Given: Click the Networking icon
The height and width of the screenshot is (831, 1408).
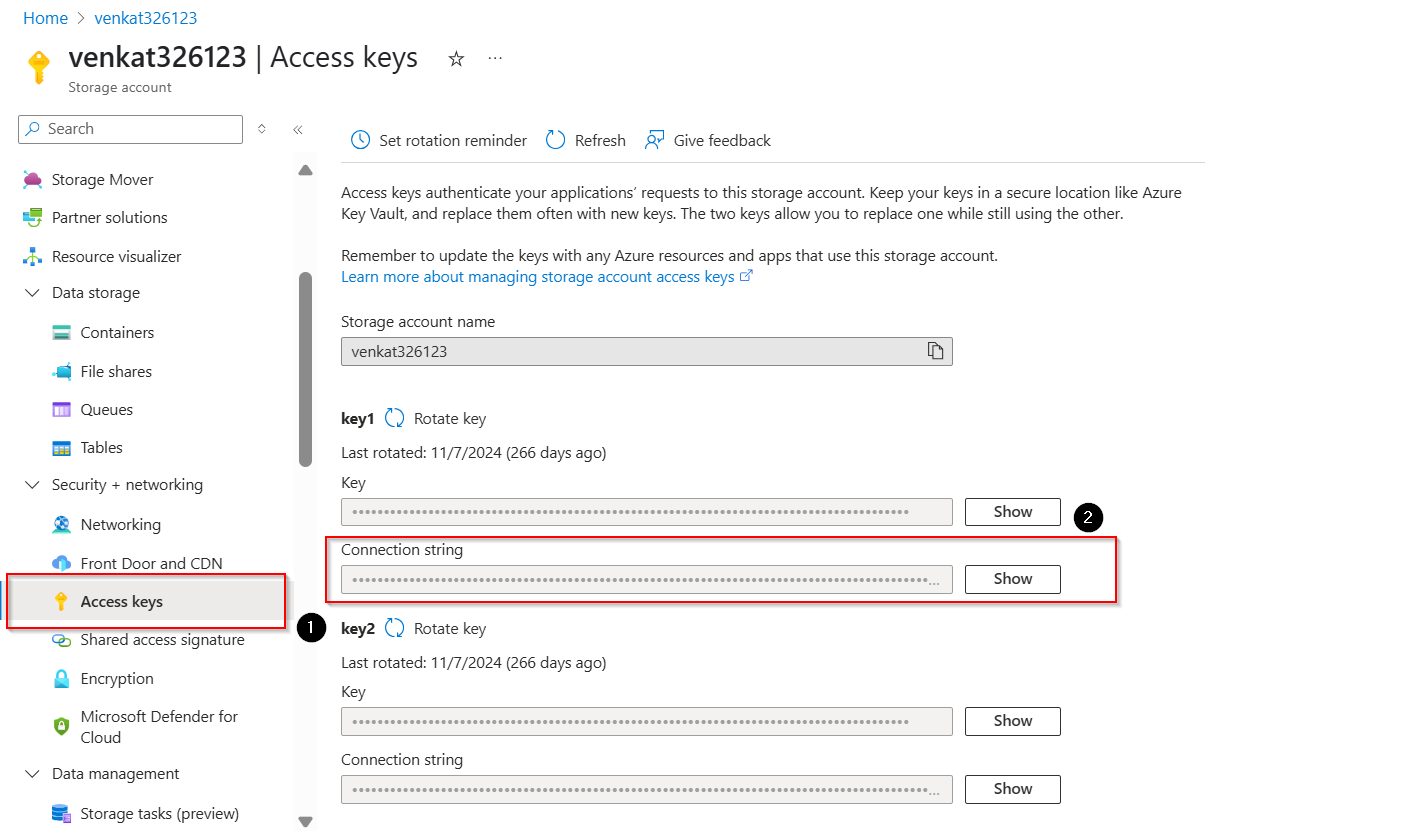Looking at the screenshot, I should click(x=62, y=524).
